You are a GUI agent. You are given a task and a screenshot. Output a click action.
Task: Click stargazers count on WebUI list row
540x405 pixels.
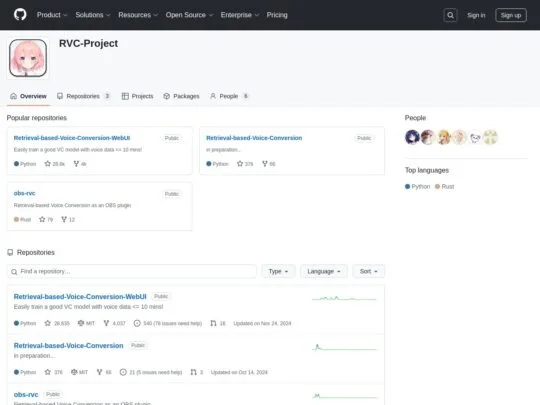[57, 323]
